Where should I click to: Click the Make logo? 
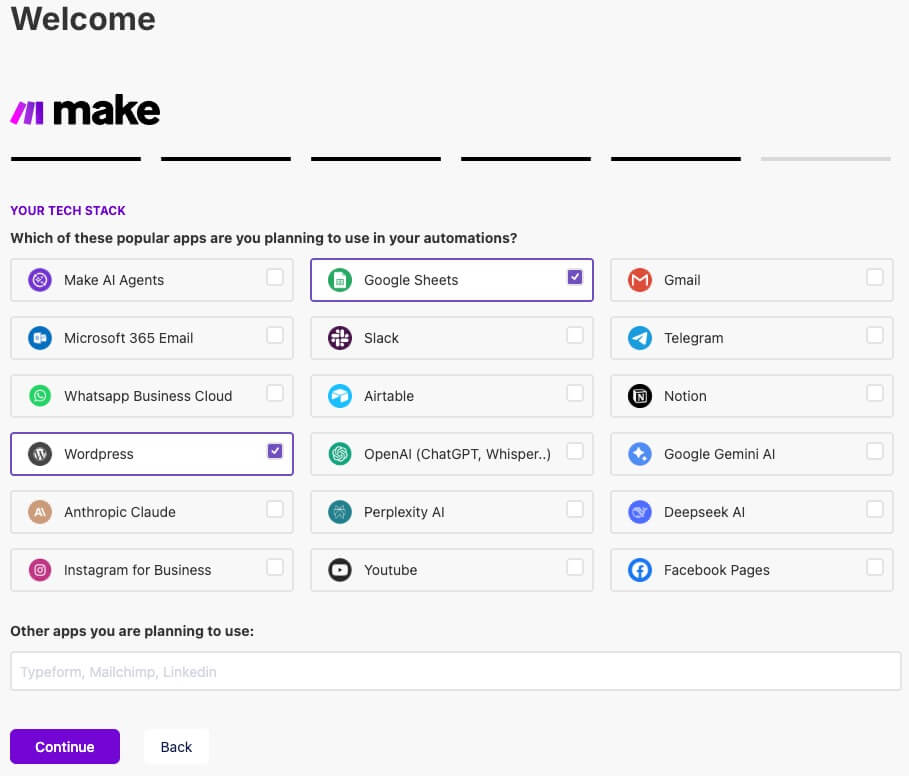85,111
